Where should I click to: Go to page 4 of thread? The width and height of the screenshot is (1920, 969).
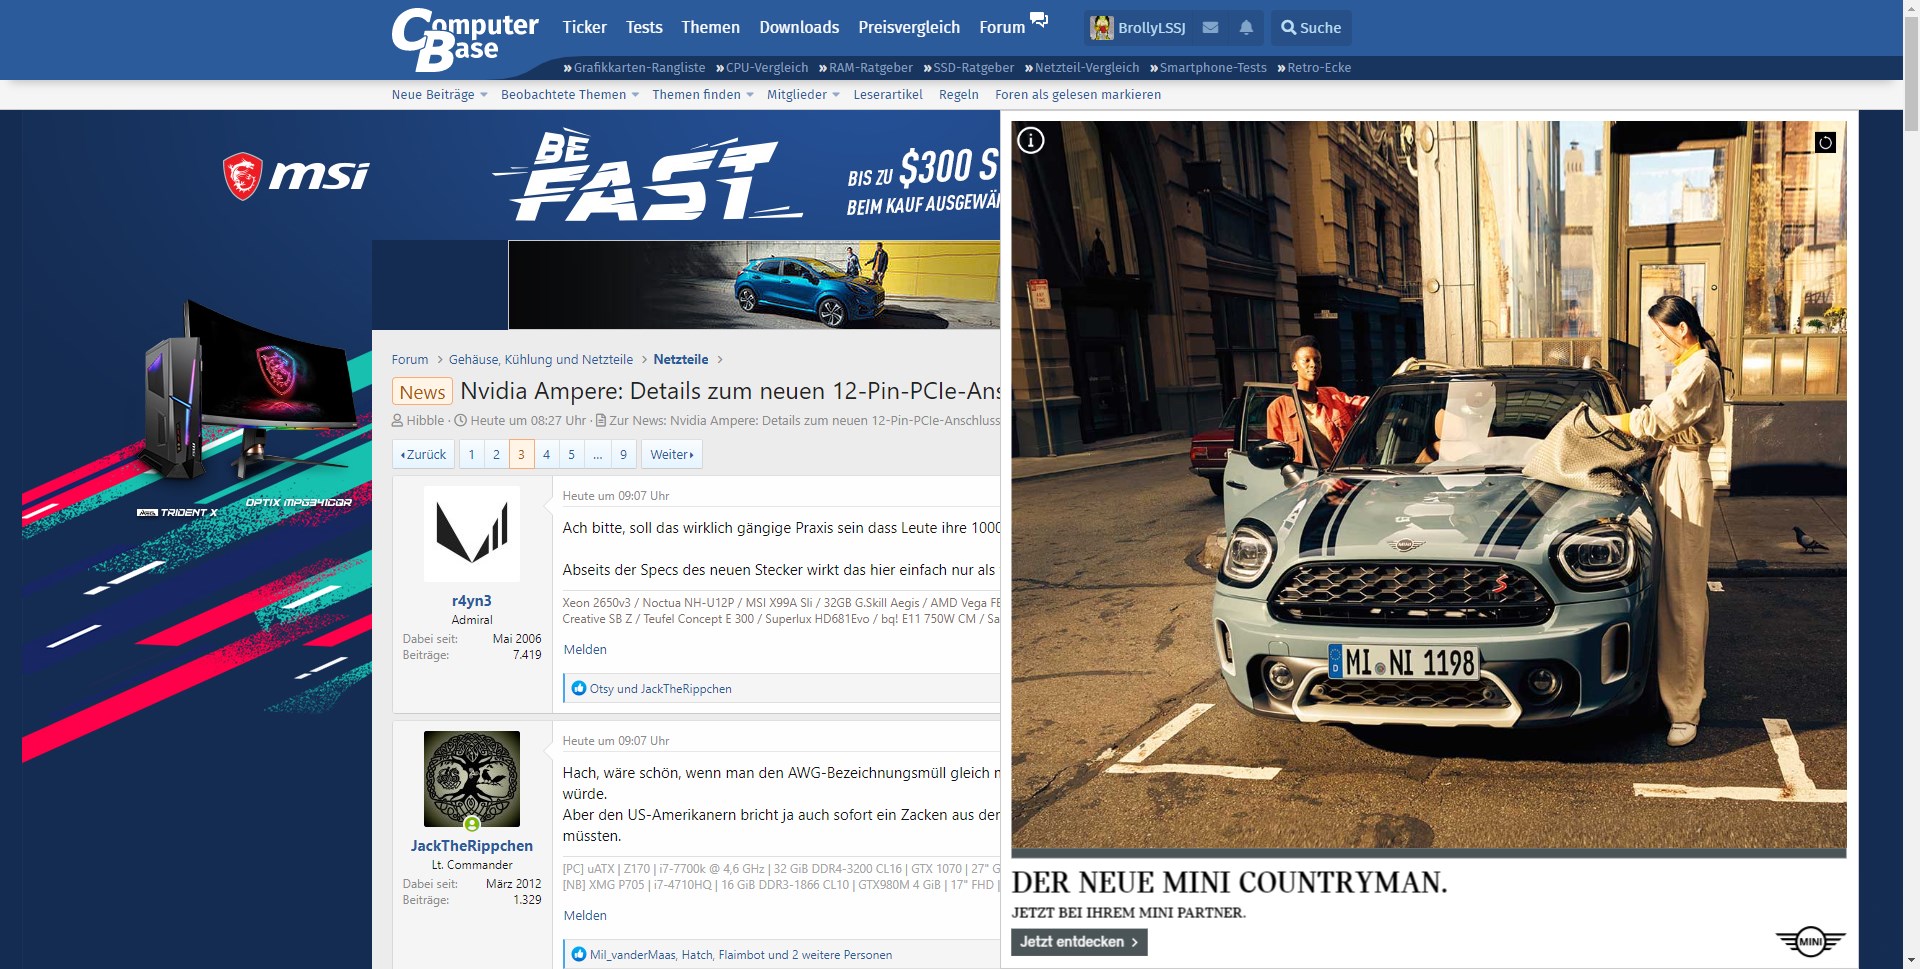tap(546, 454)
